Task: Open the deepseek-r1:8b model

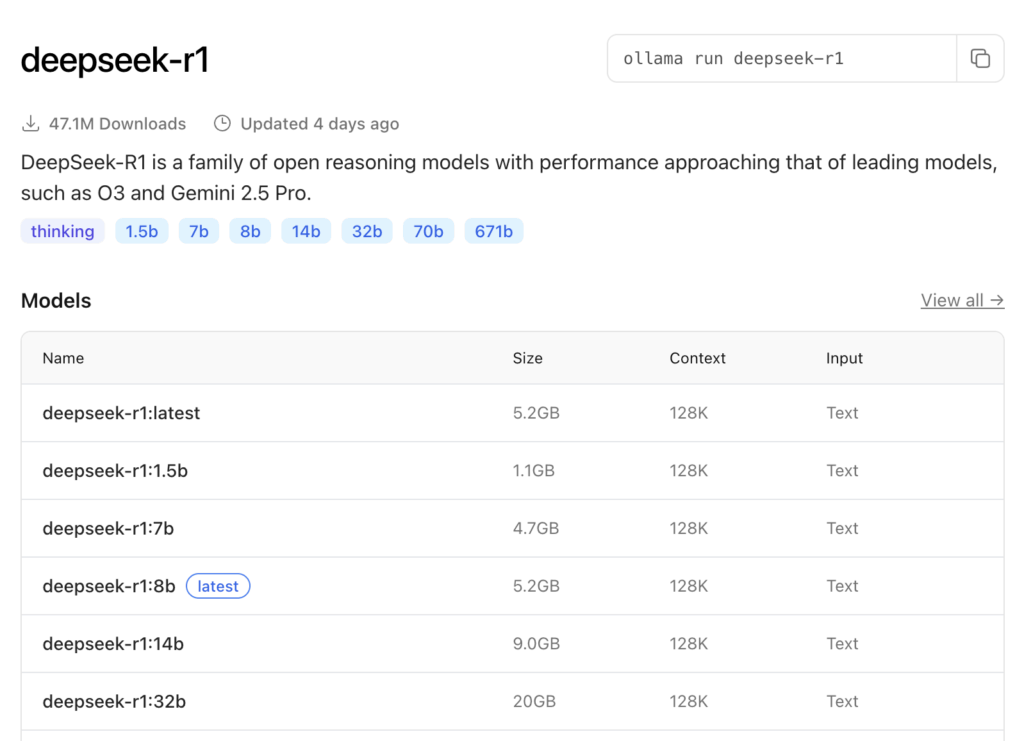Action: [x=109, y=586]
